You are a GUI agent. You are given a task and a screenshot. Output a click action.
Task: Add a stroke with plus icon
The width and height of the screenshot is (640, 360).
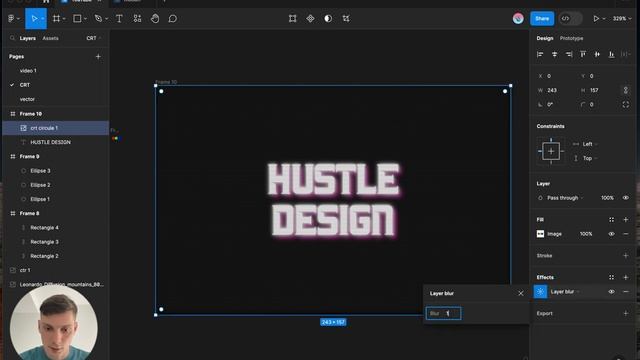[x=626, y=256]
